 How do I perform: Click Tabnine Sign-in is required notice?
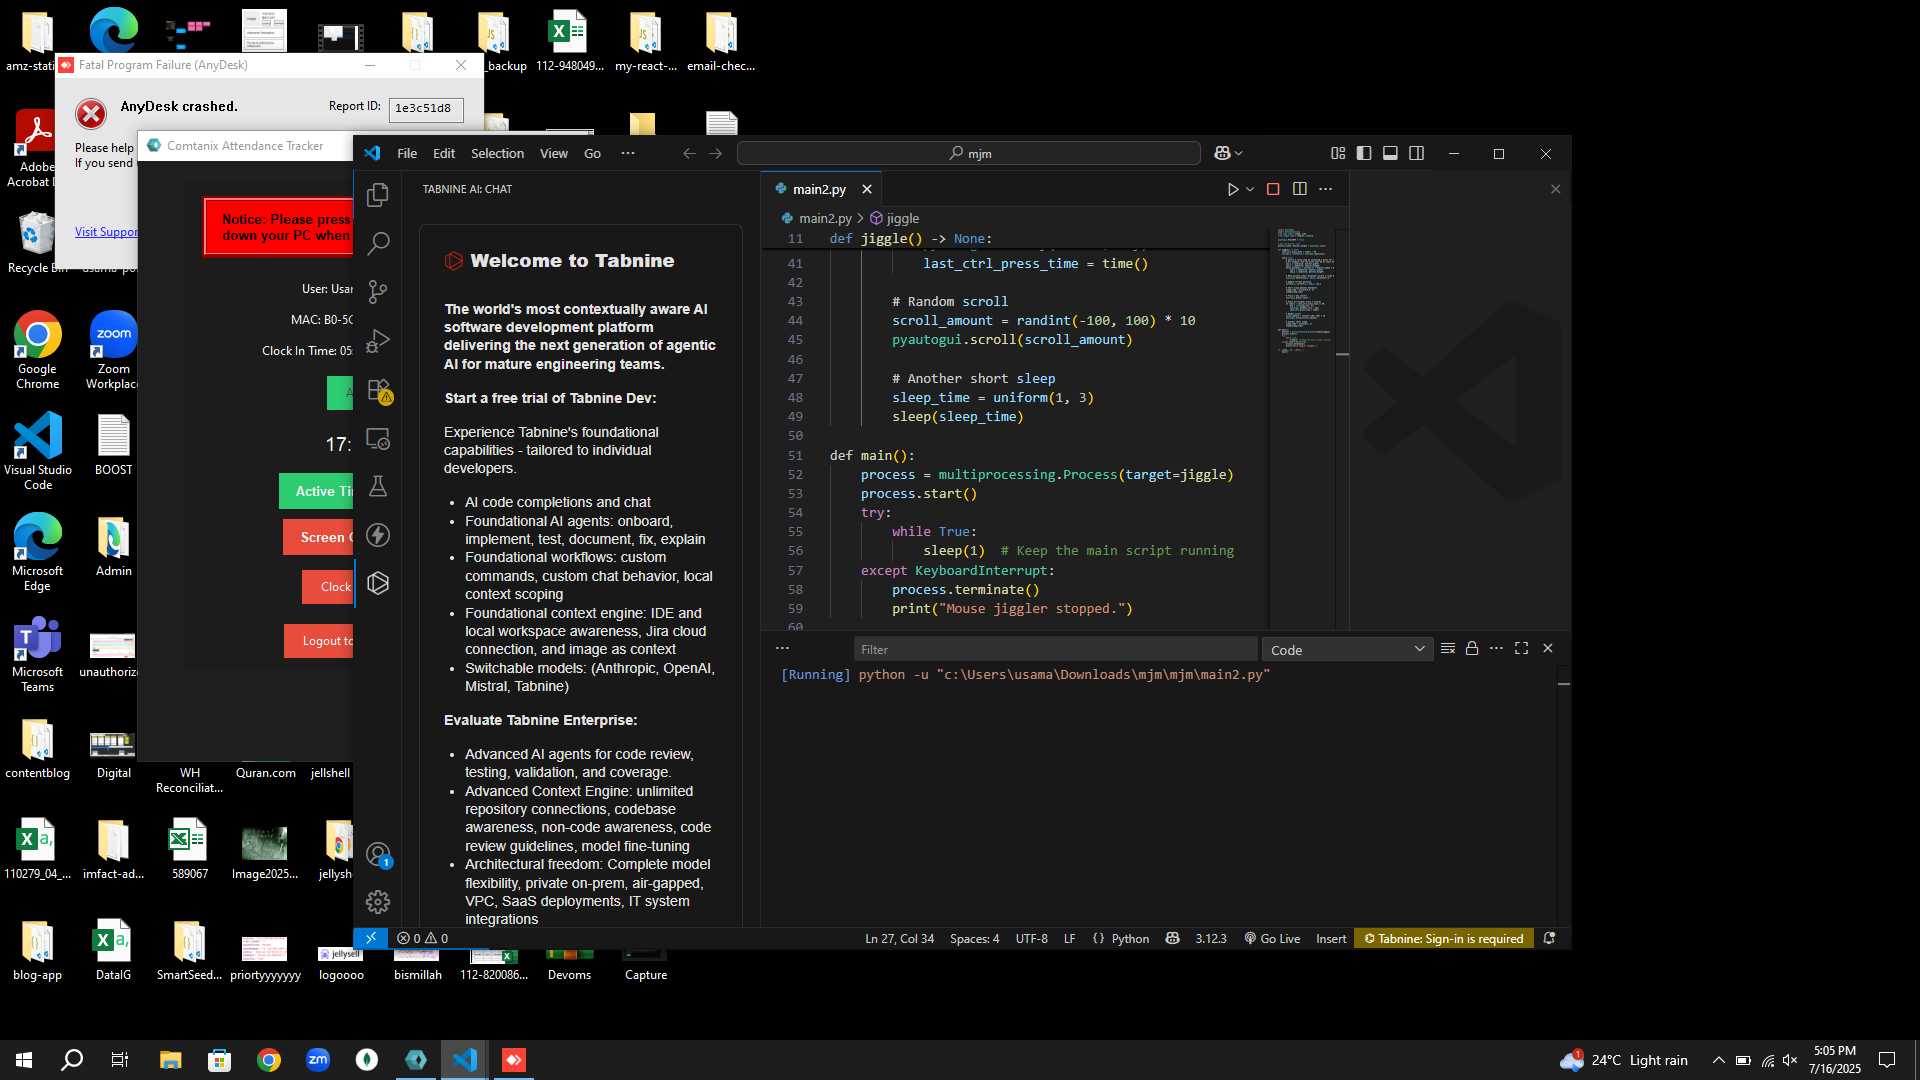tap(1443, 938)
